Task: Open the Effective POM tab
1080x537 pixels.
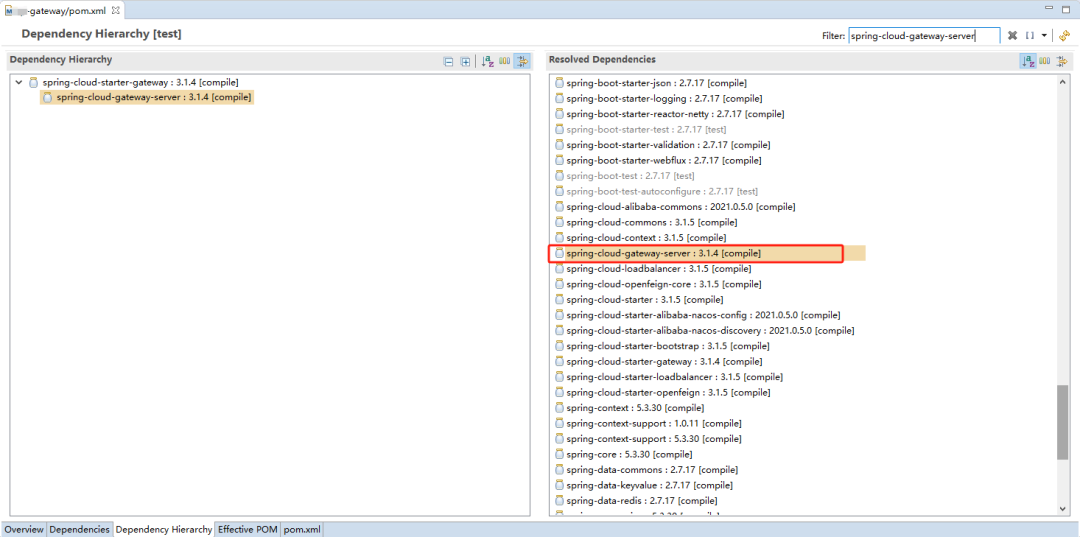Action: tap(247, 529)
